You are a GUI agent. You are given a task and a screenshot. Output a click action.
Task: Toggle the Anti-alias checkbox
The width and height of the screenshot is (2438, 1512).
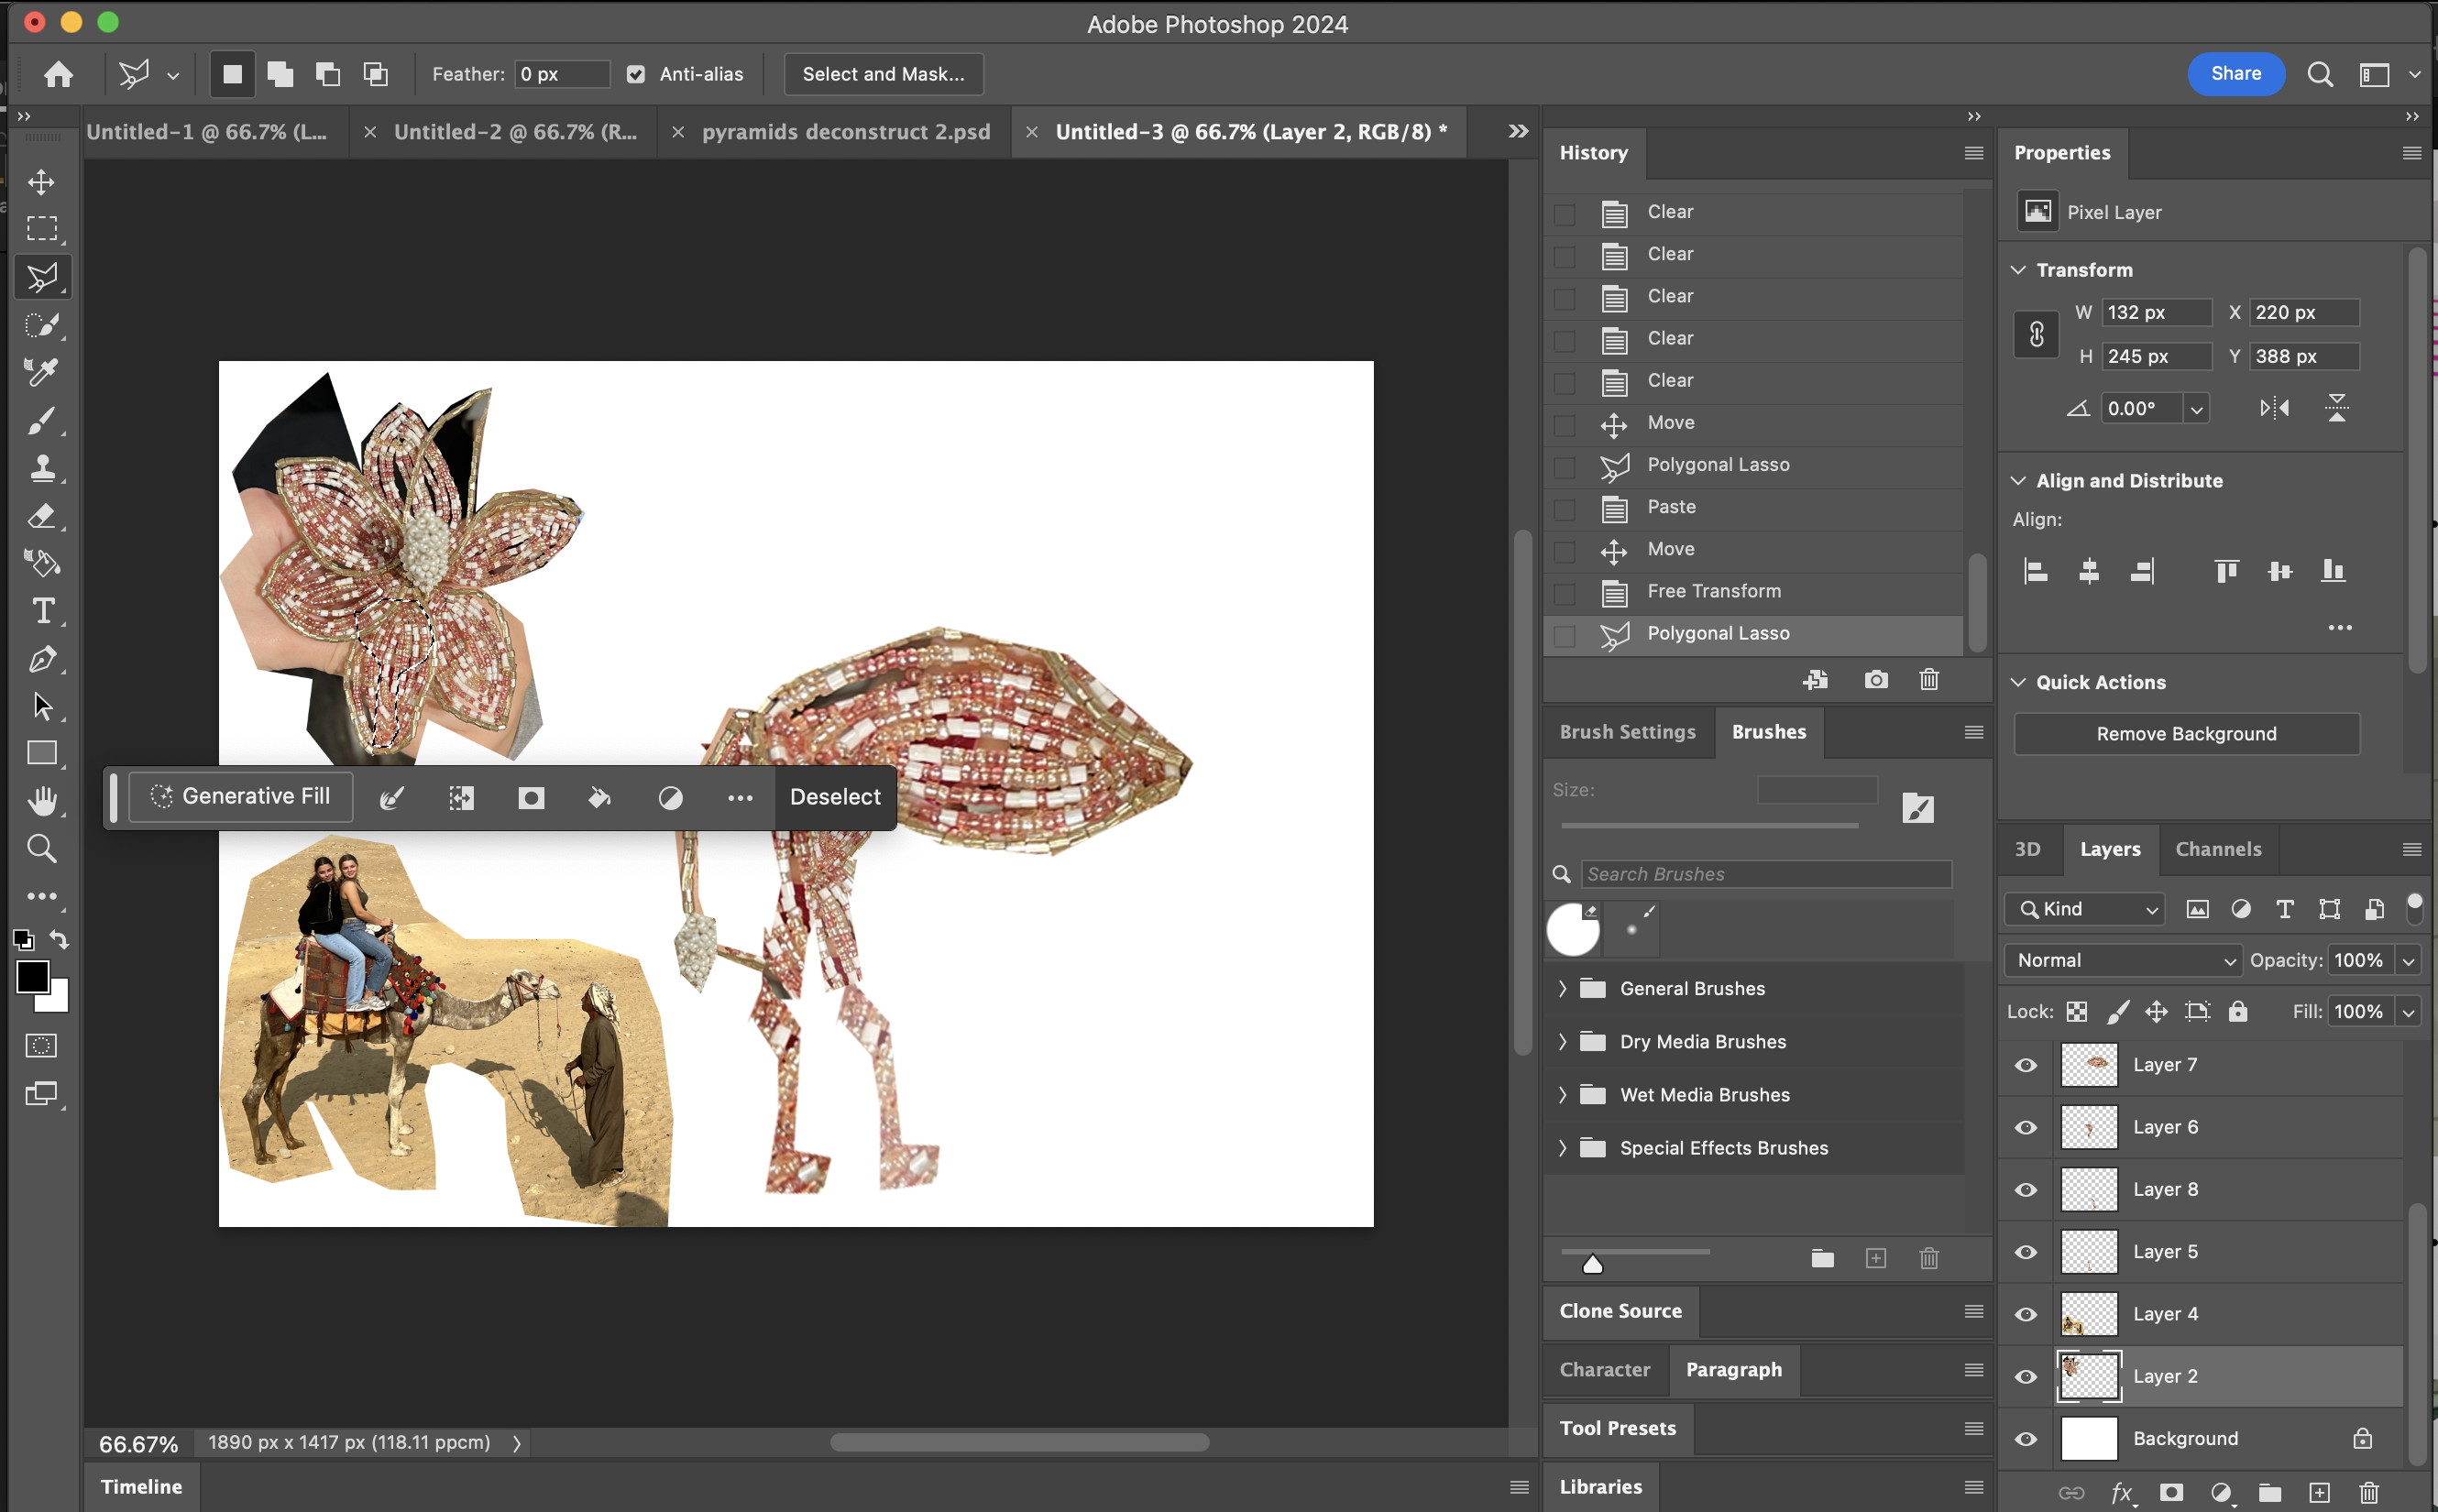(636, 74)
